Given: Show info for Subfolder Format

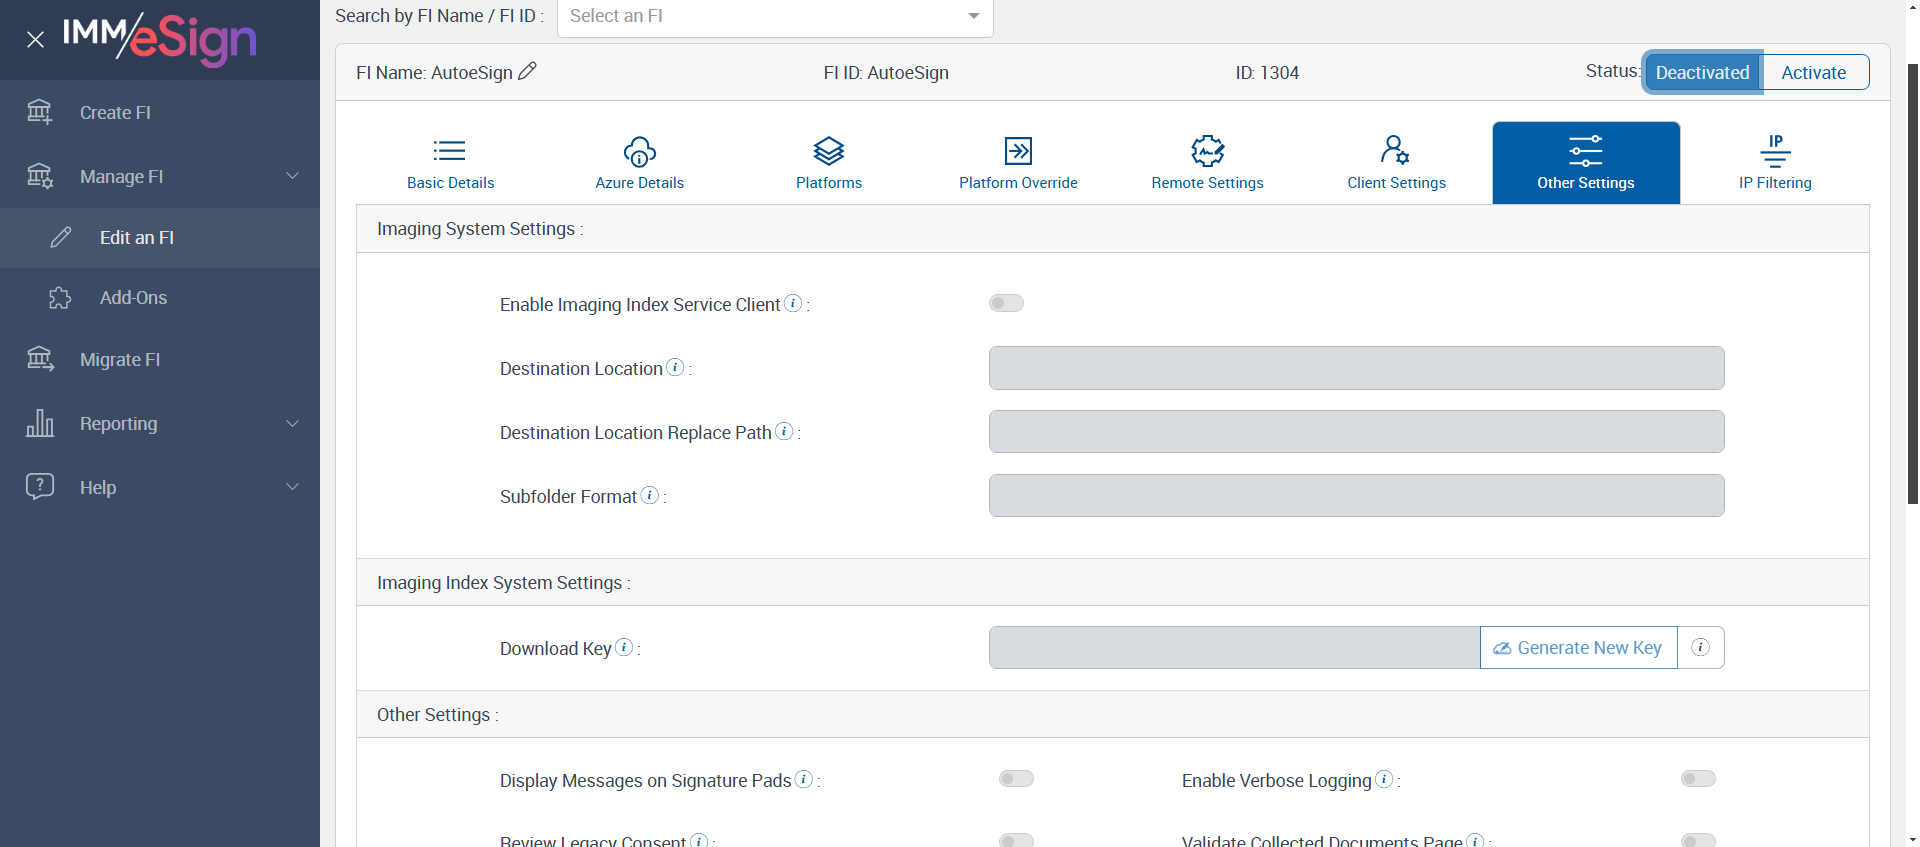Looking at the screenshot, I should 650,495.
